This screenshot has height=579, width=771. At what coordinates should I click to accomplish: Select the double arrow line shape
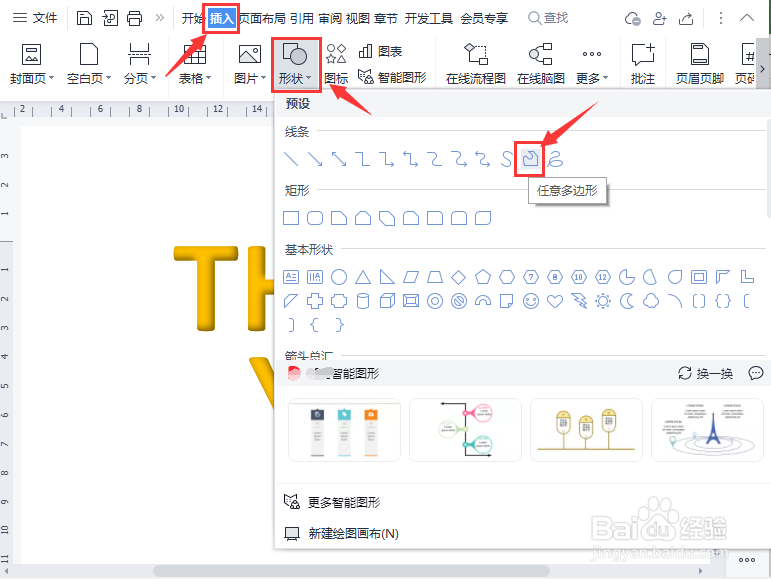click(339, 159)
